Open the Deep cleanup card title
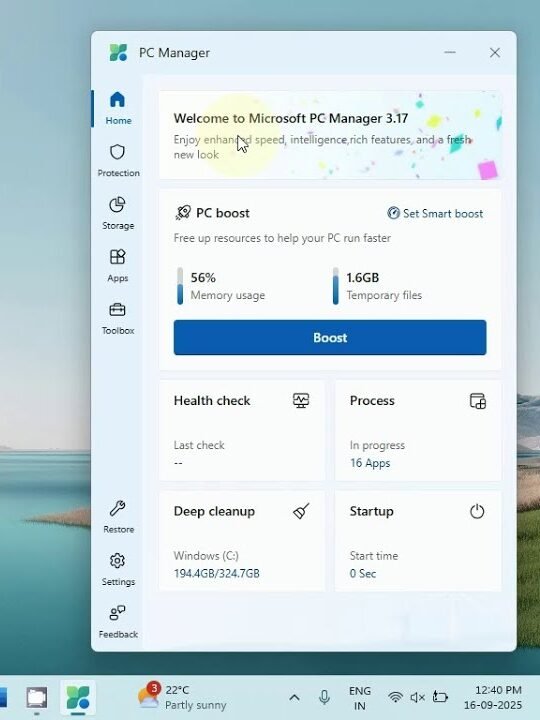Viewport: 540px width, 720px height. 214,511
